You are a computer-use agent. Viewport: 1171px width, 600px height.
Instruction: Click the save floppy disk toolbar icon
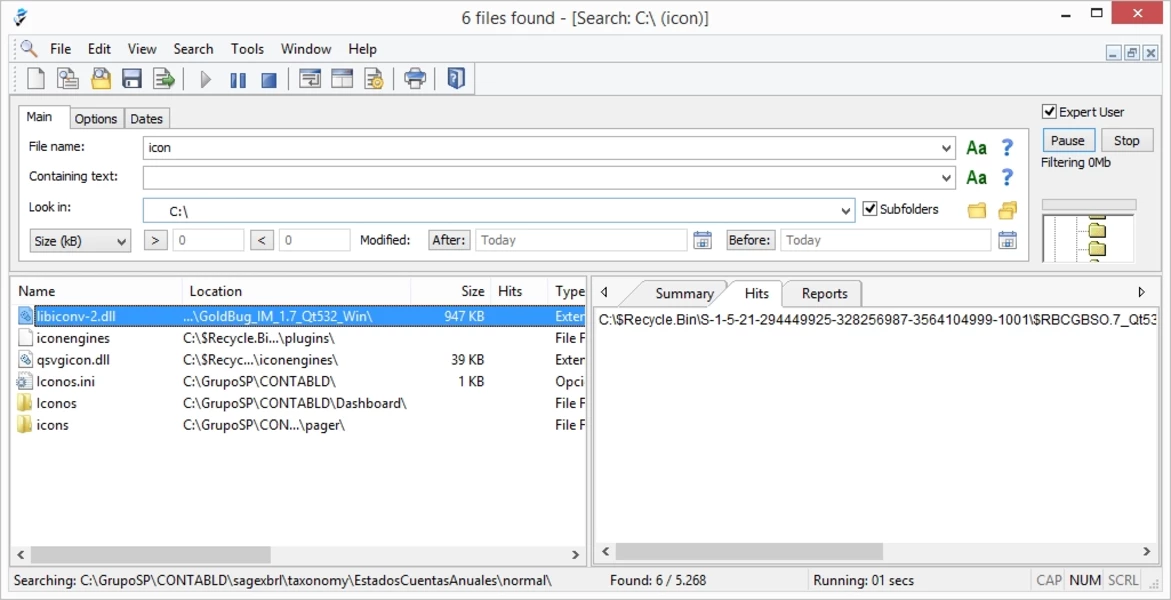coord(131,79)
